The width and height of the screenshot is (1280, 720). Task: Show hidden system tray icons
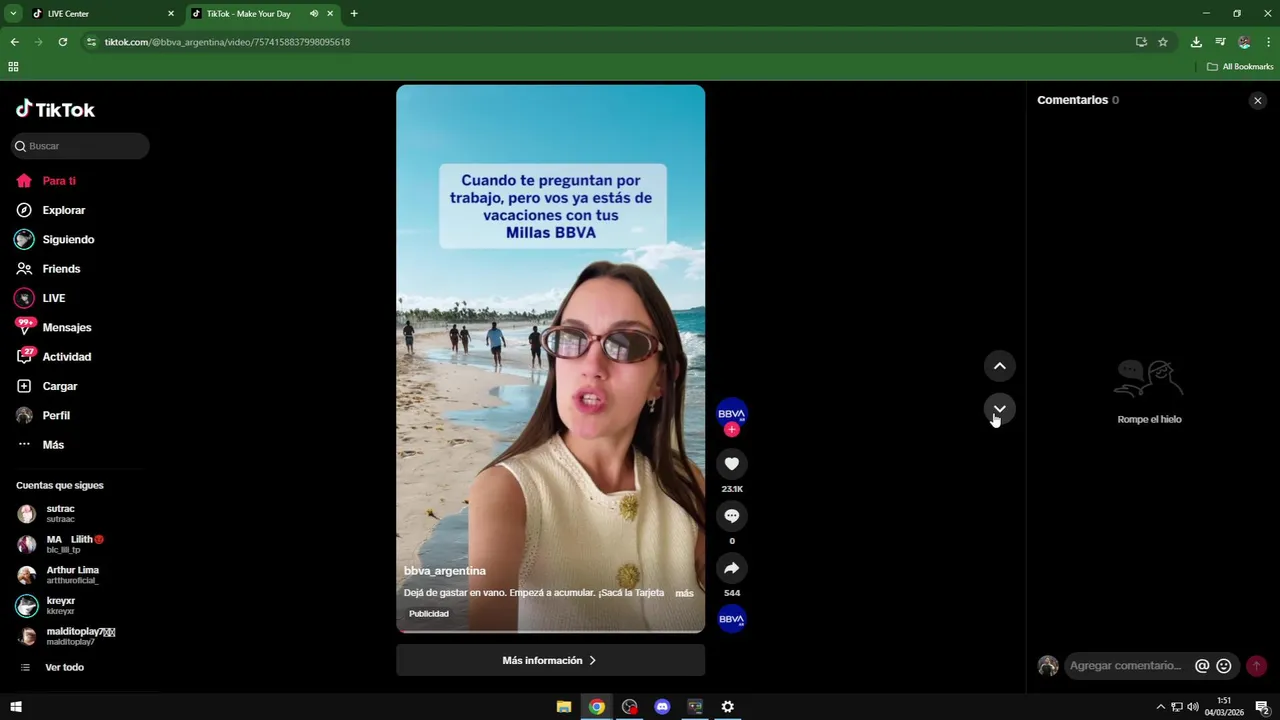(1160, 707)
